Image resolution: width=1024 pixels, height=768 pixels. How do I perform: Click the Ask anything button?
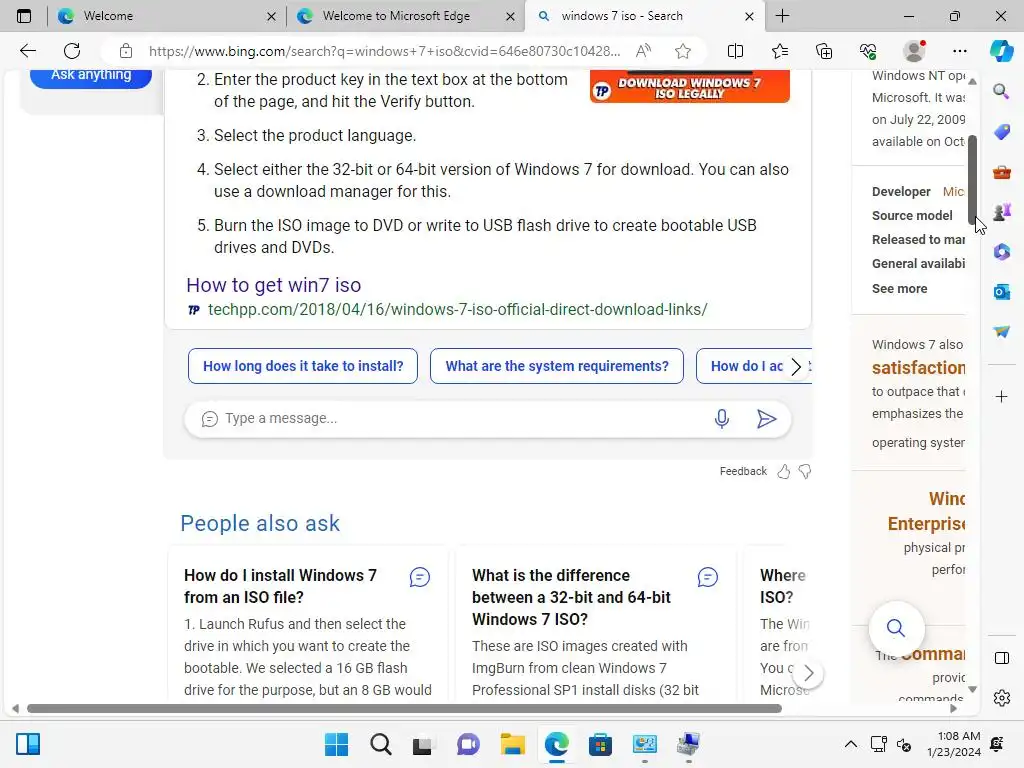[91, 76]
